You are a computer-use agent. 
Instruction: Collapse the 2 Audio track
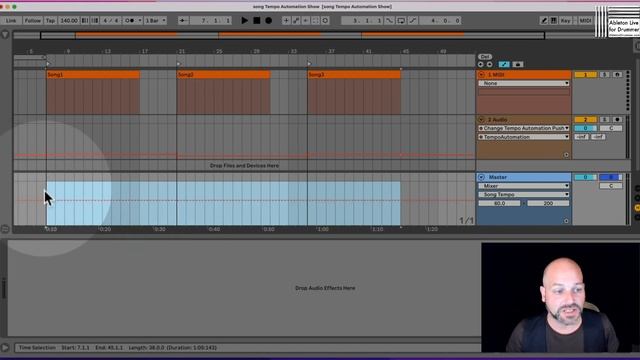pyautogui.click(x=482, y=120)
